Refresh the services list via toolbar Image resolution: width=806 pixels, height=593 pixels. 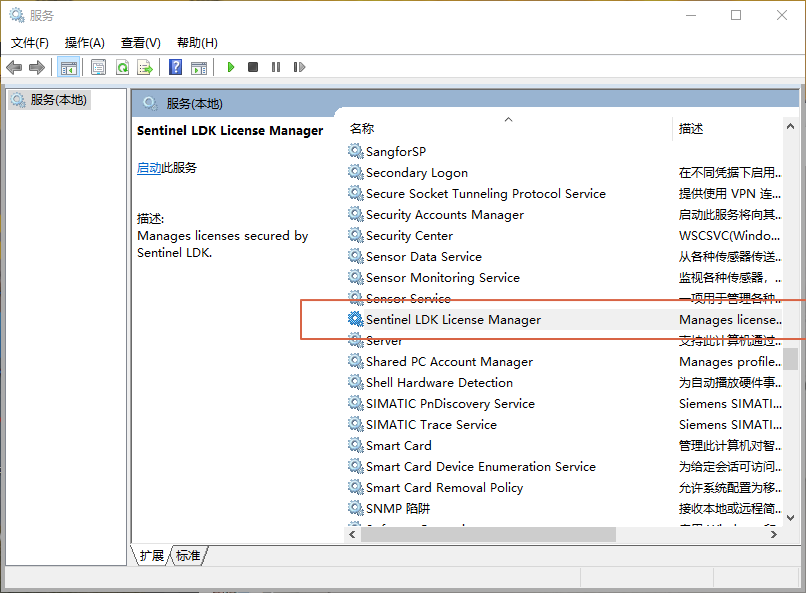[122, 67]
